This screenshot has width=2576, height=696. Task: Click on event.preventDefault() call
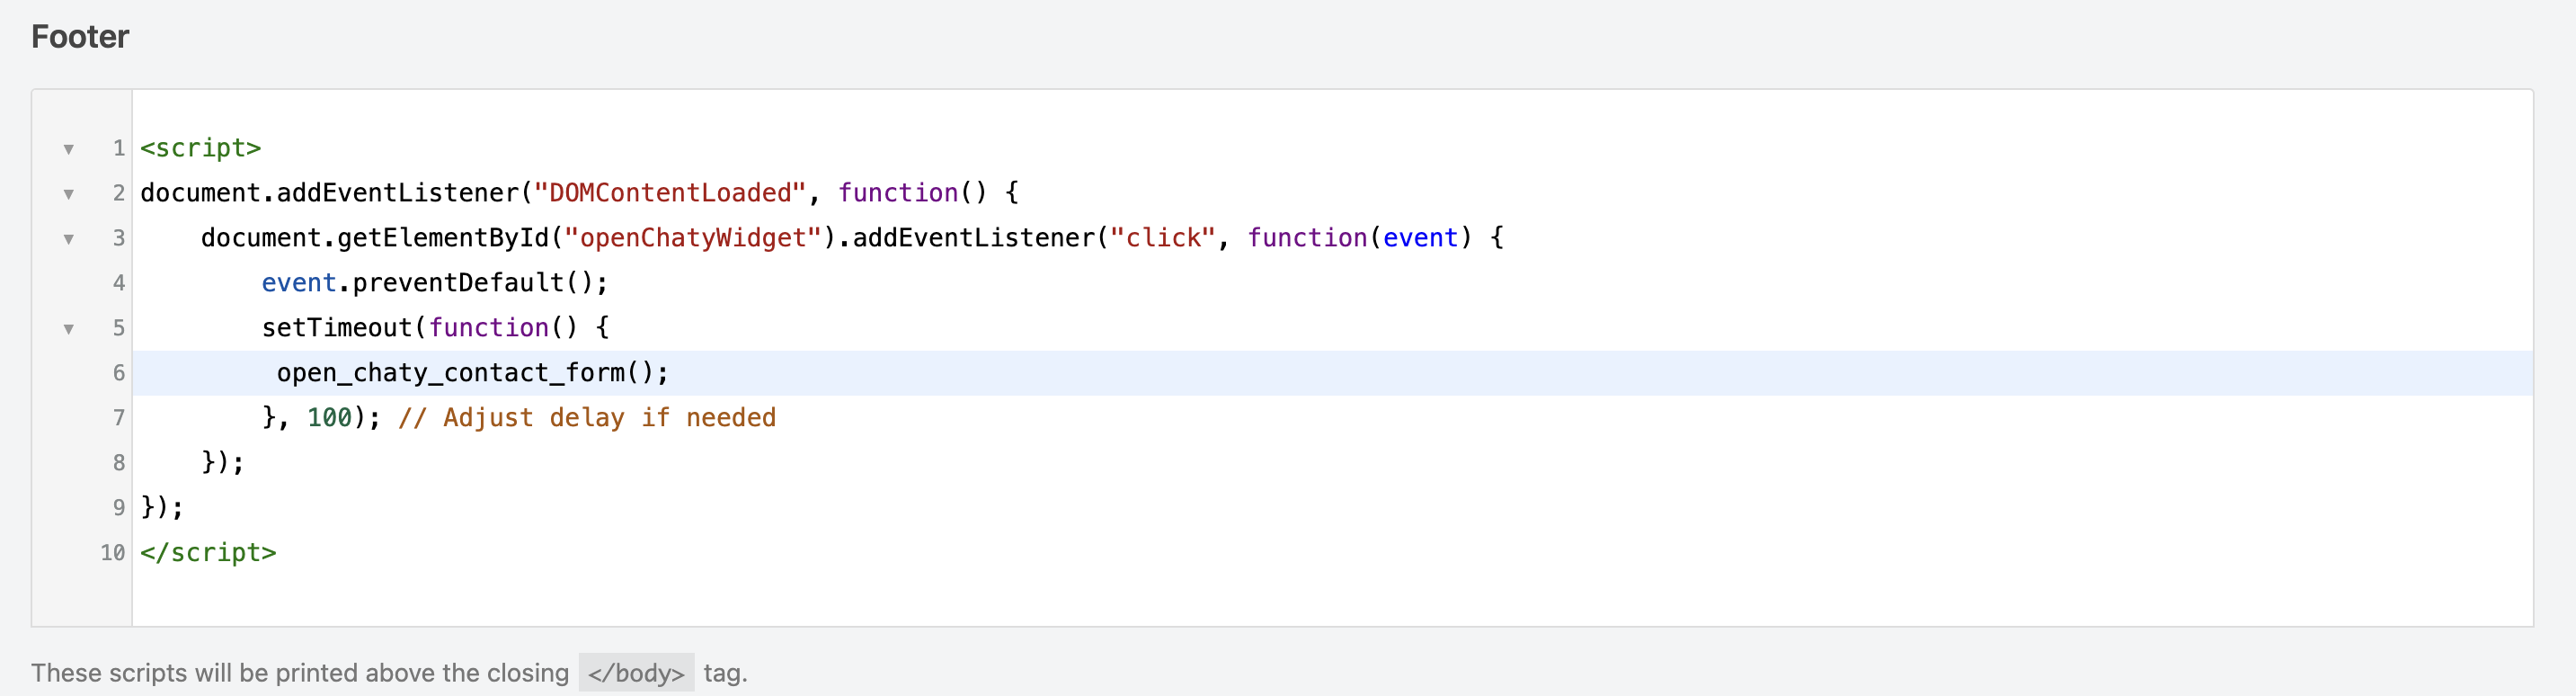click(435, 283)
